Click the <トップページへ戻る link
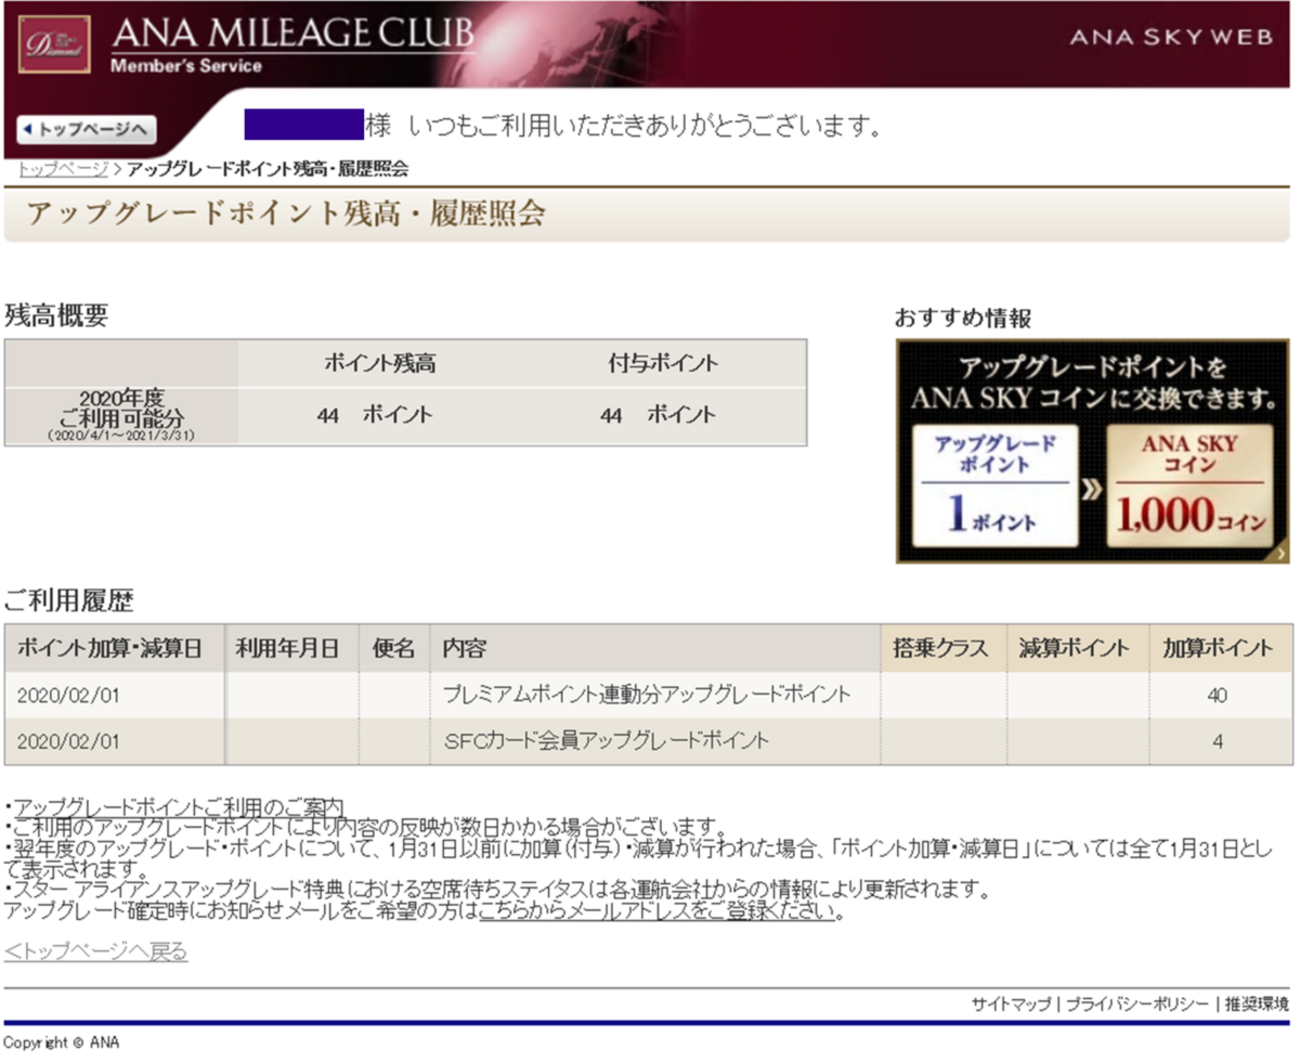The image size is (1300, 1062). tap(95, 951)
